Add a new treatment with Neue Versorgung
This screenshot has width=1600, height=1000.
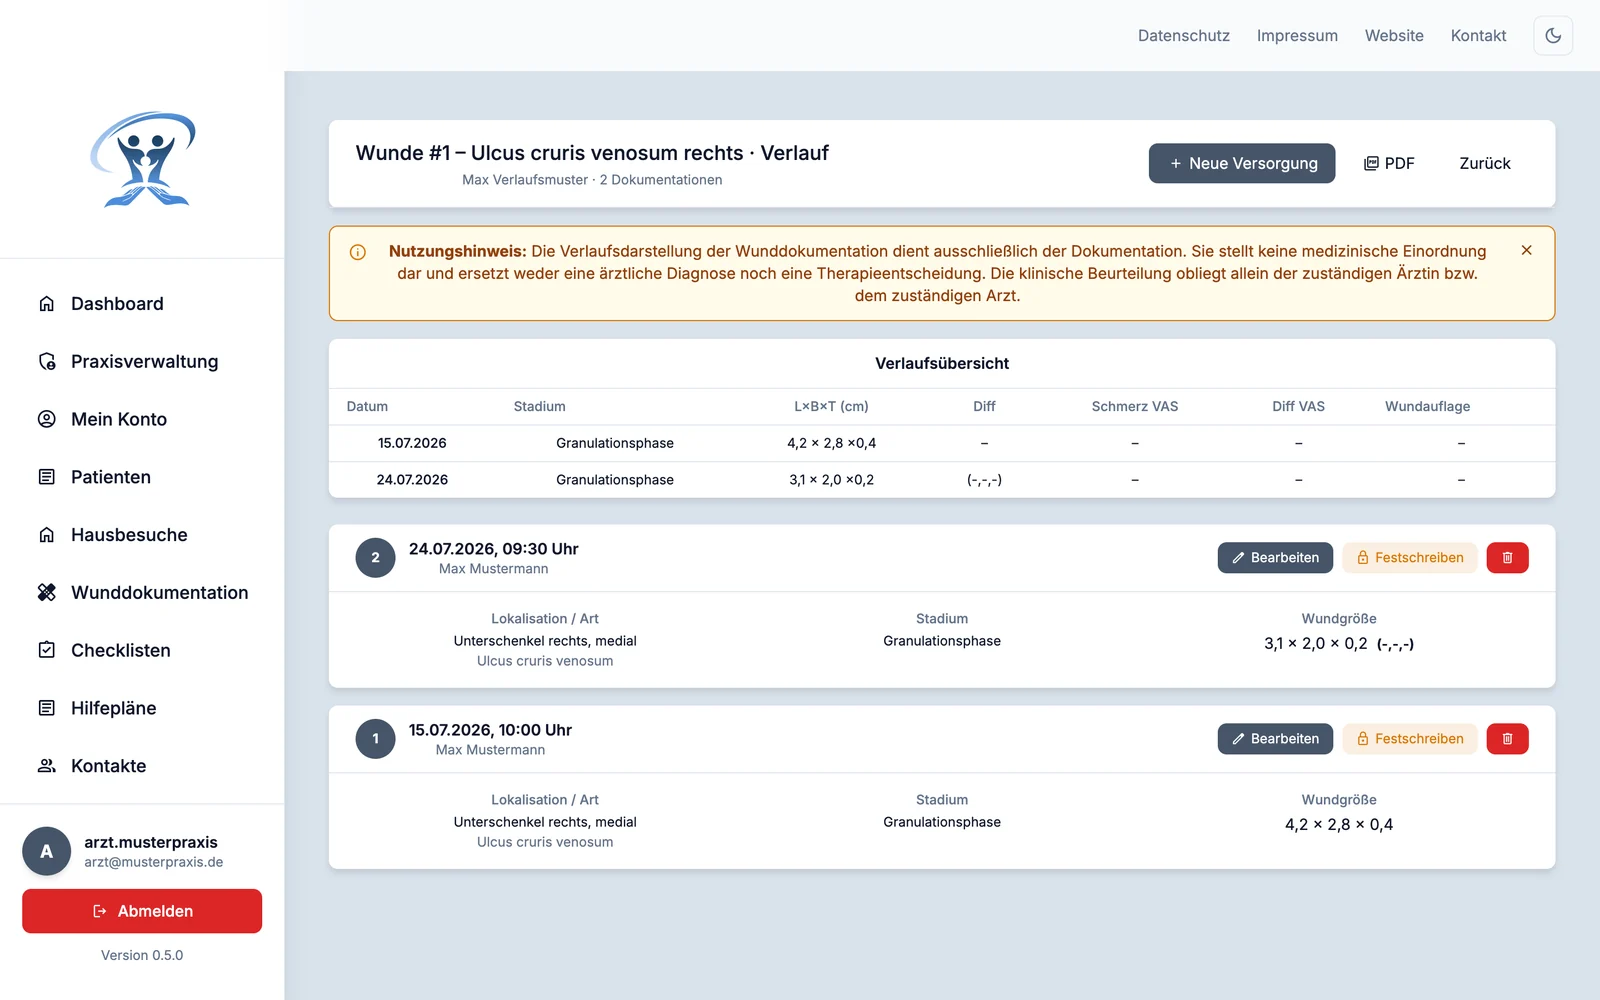click(1242, 163)
